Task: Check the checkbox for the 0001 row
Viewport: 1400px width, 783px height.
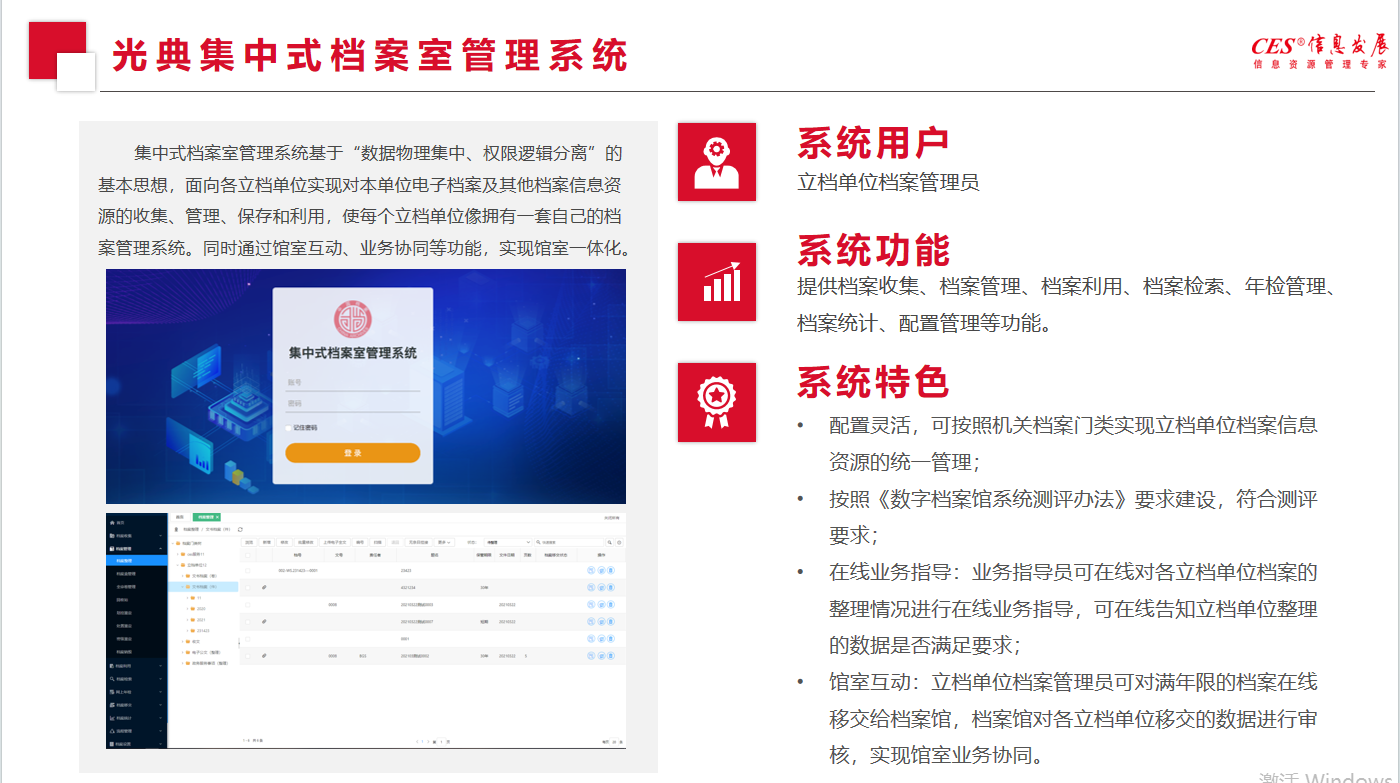Action: 247,639
